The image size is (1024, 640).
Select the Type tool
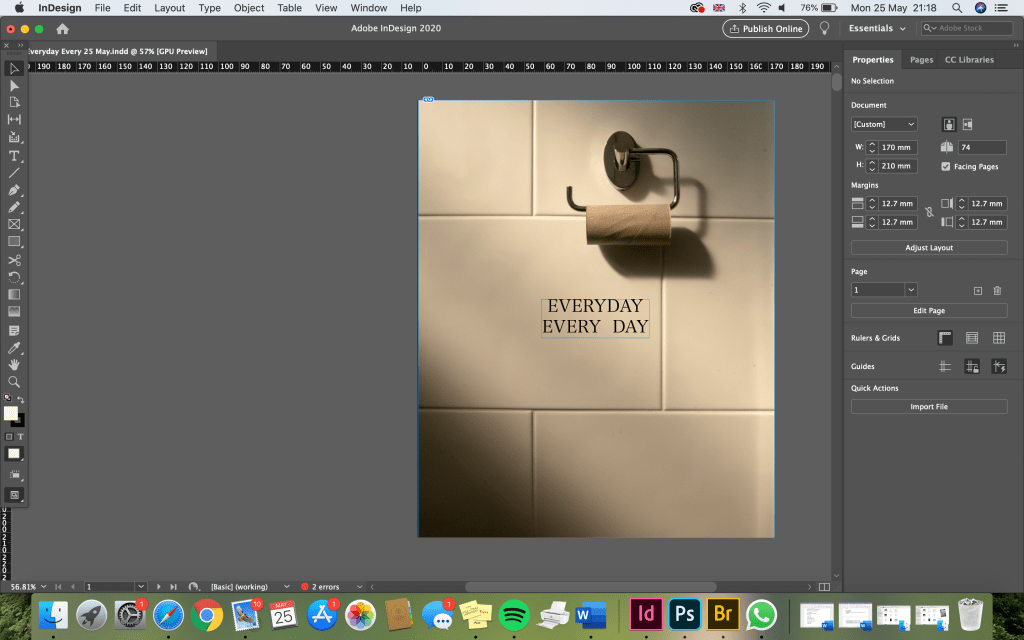pos(14,156)
